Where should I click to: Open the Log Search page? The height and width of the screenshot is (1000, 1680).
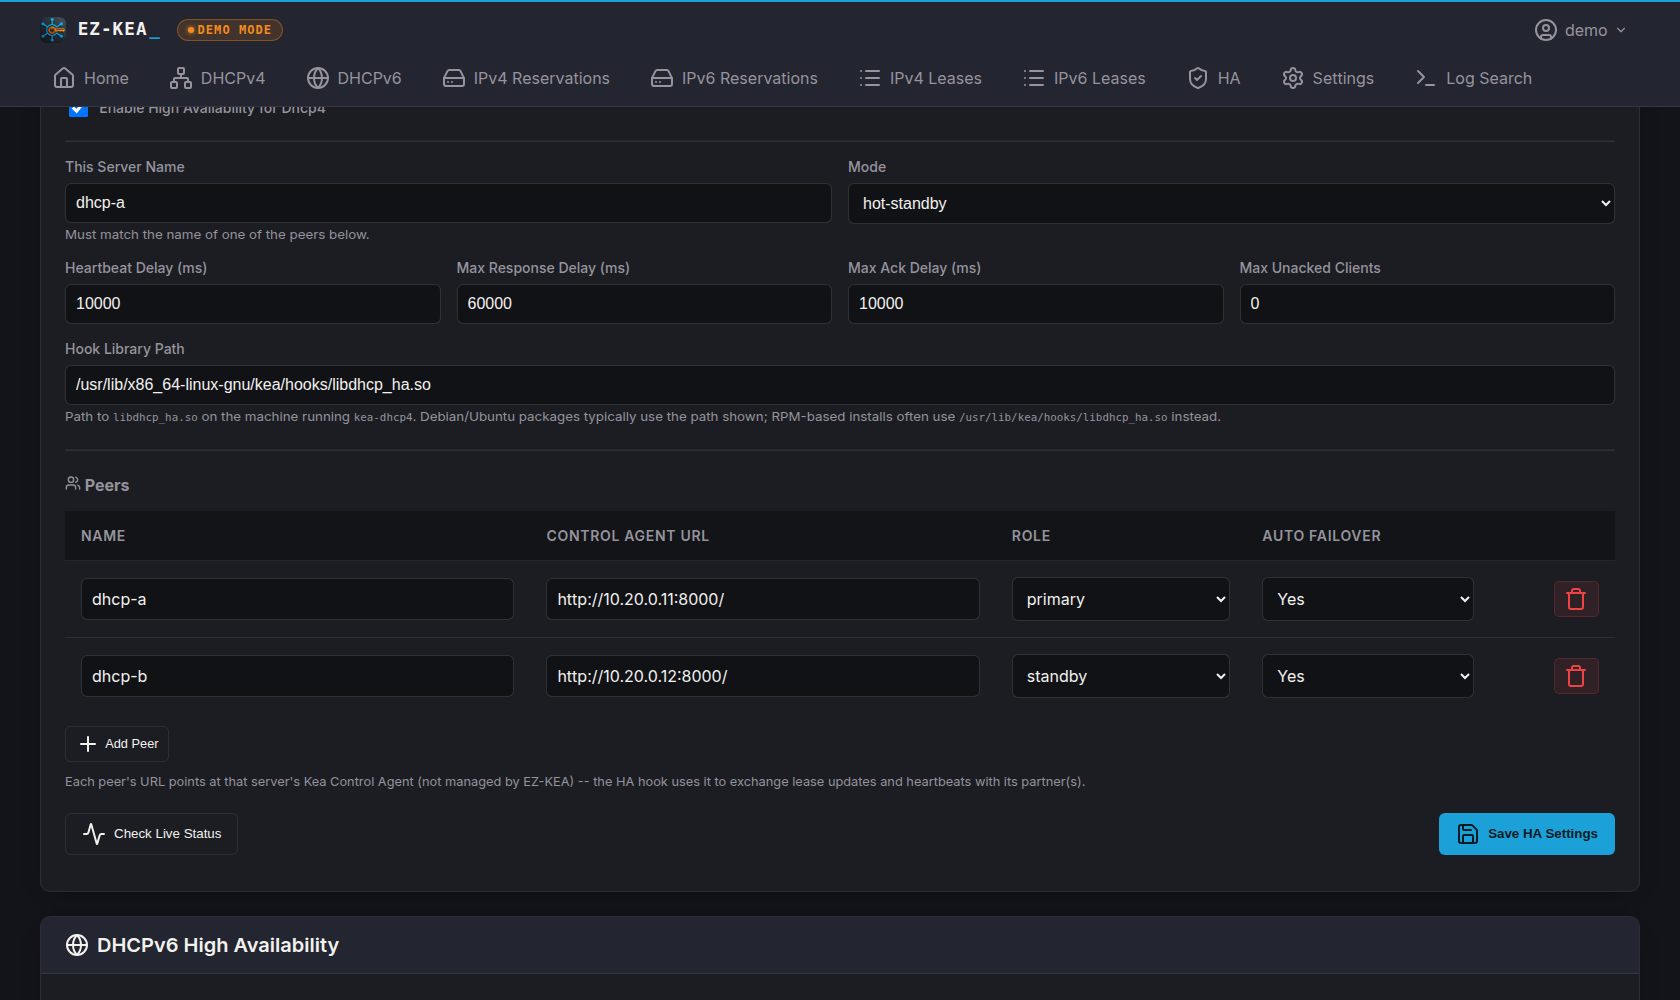tap(1473, 78)
